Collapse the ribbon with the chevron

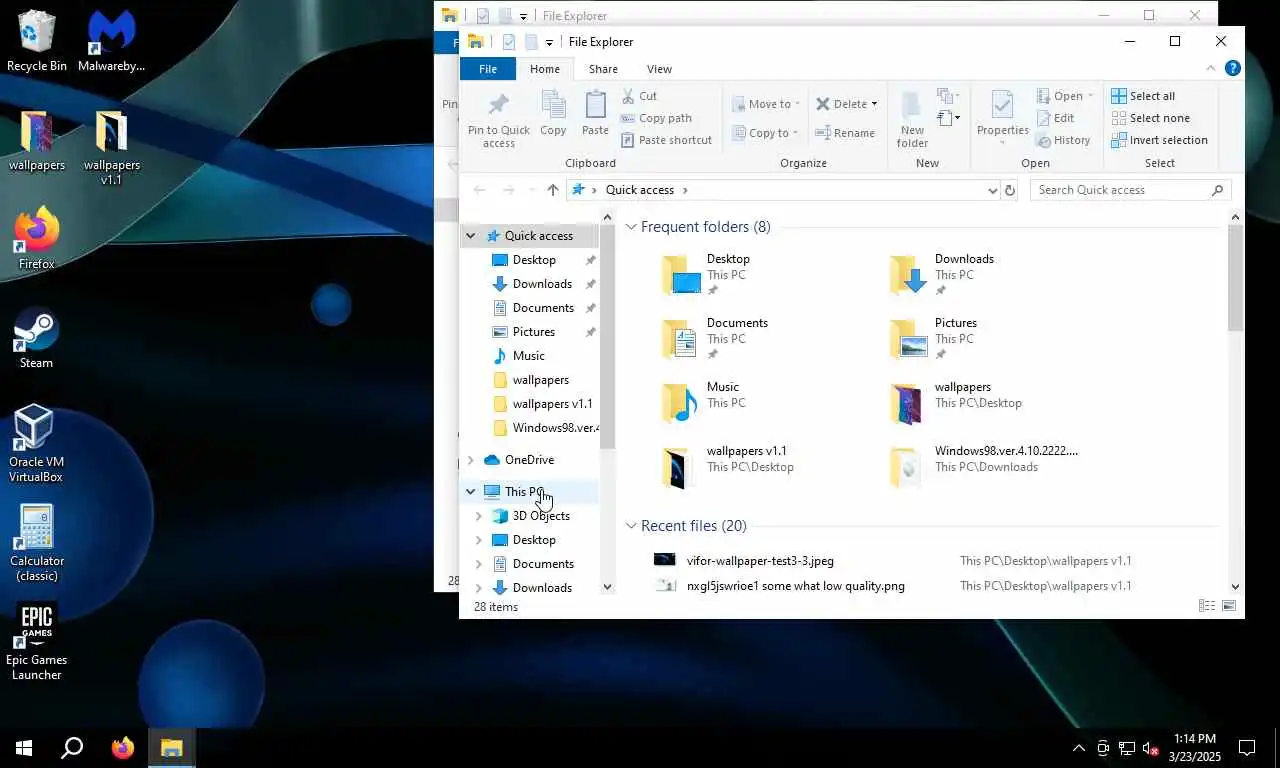pos(1211,68)
